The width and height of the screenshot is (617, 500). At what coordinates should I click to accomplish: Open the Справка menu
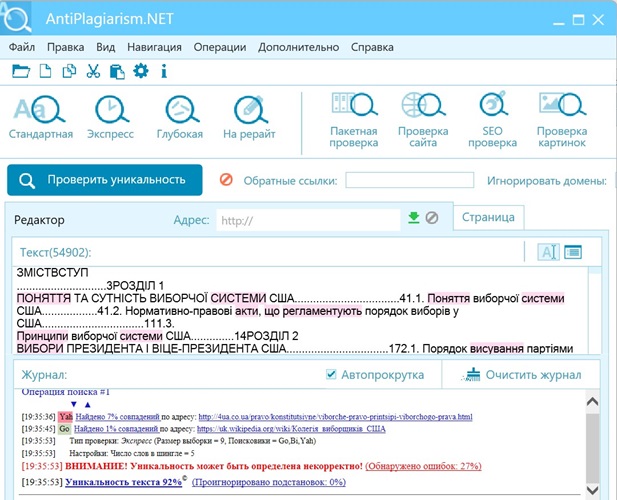tap(372, 47)
